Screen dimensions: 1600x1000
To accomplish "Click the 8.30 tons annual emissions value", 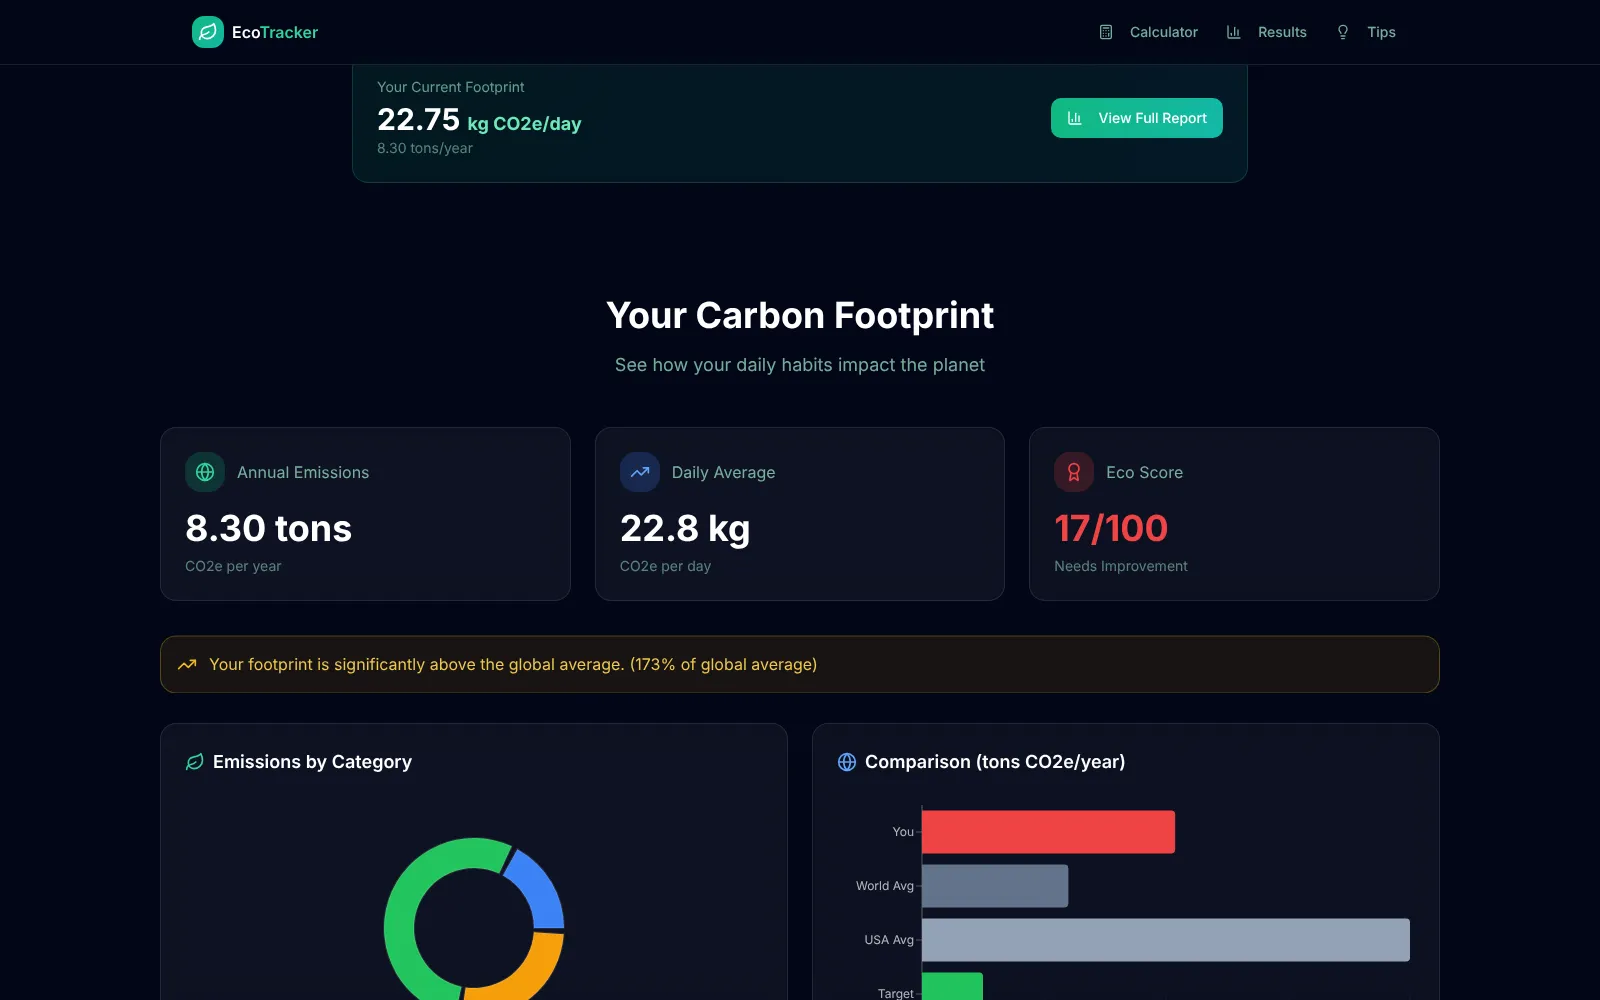I will point(269,528).
